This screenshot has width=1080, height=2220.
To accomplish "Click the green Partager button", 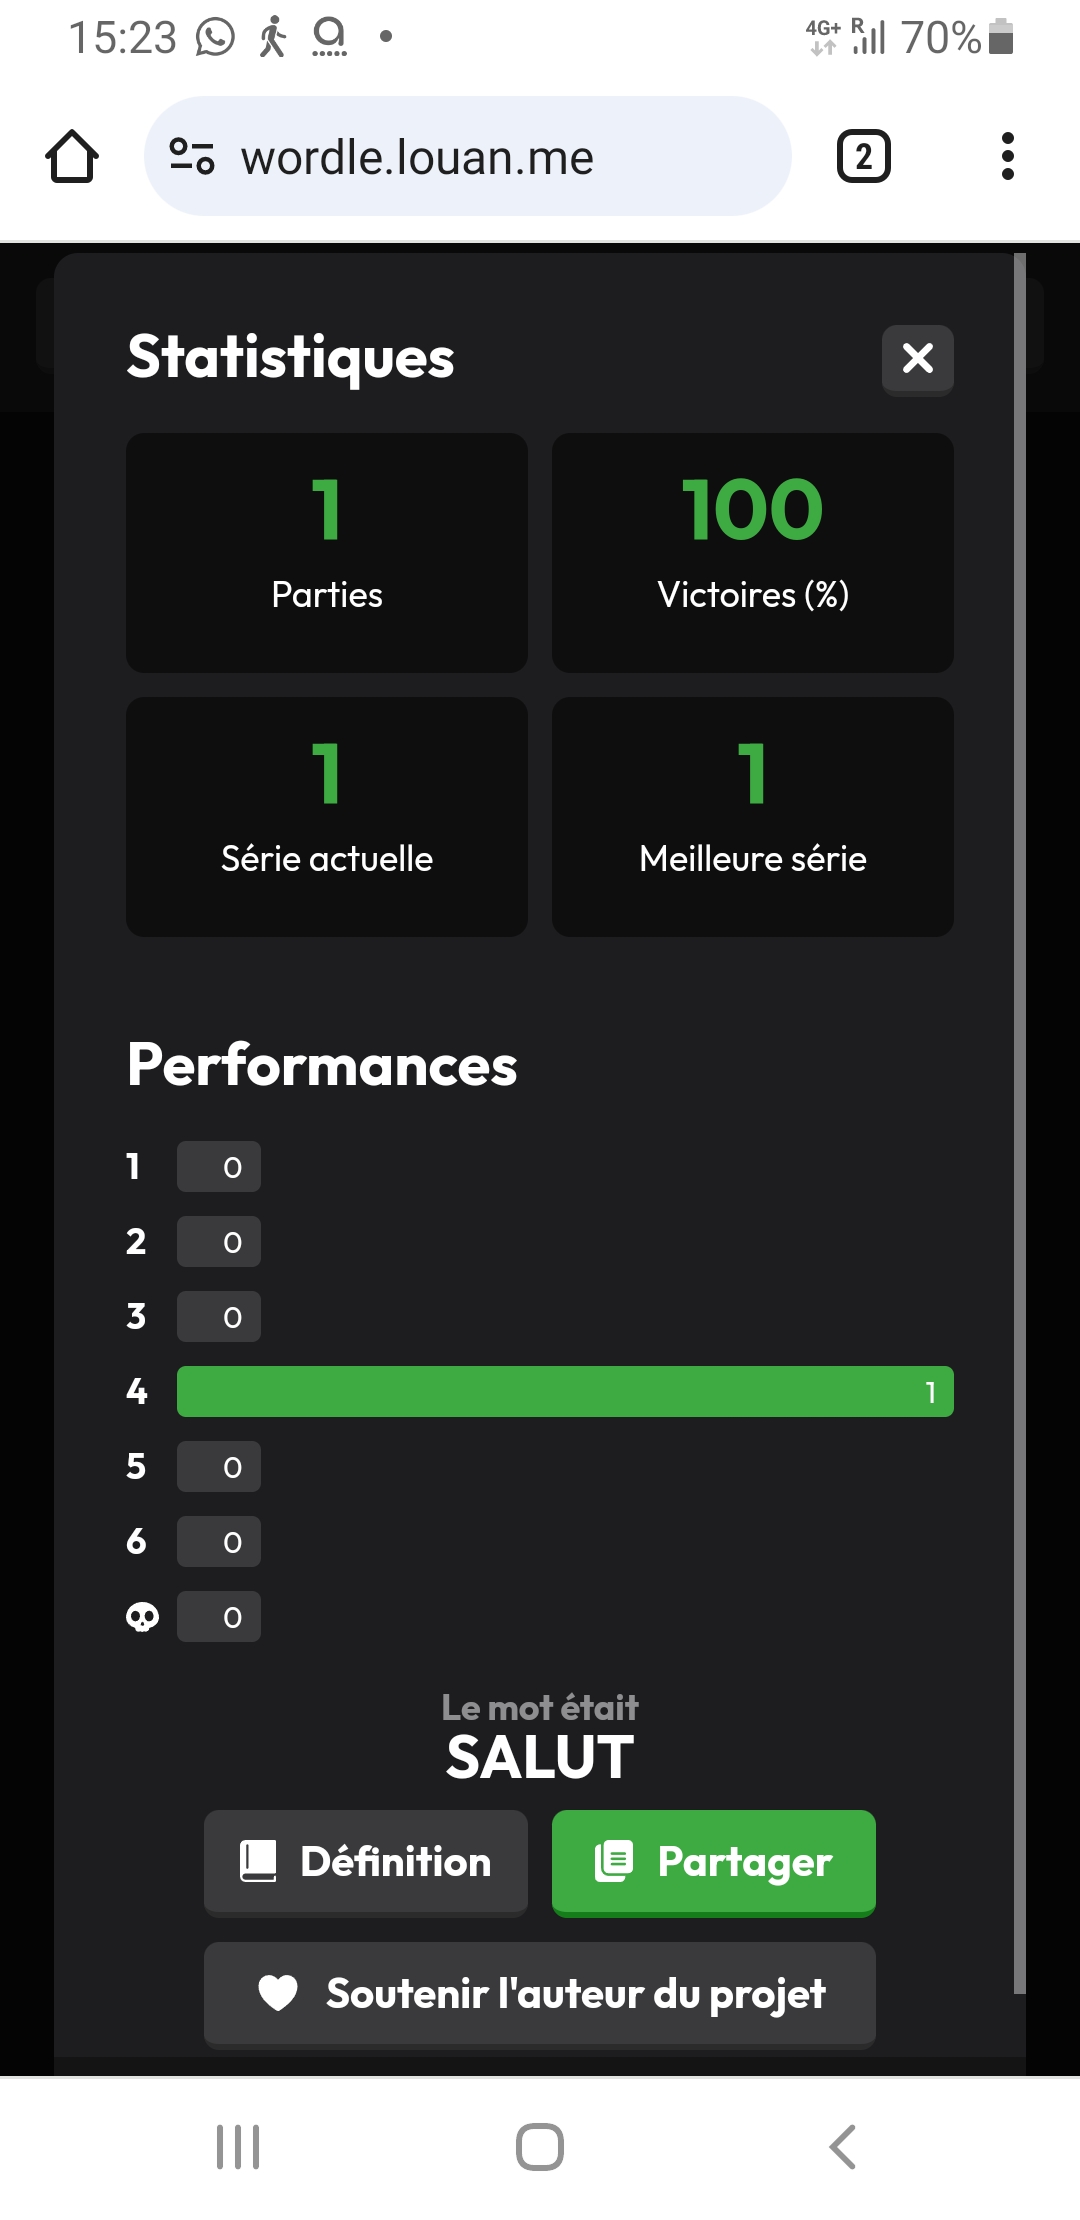I will [714, 1862].
